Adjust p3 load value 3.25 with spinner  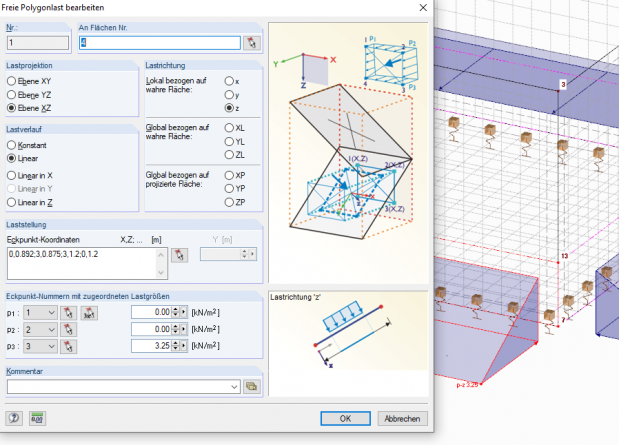tap(176, 346)
